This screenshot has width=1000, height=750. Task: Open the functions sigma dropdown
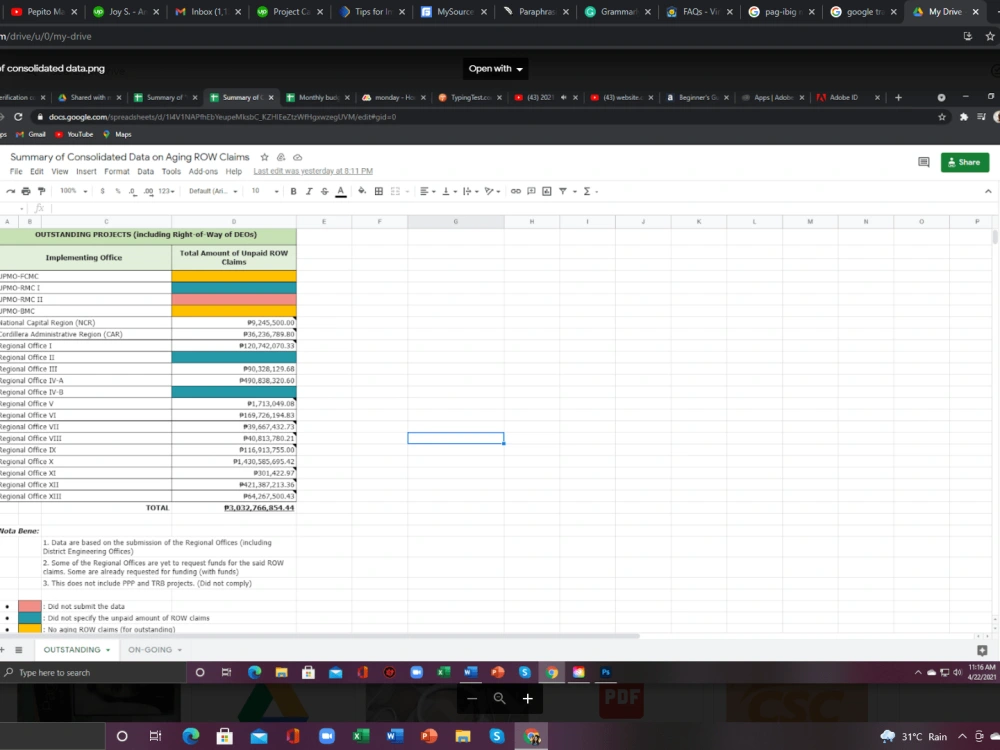point(590,191)
